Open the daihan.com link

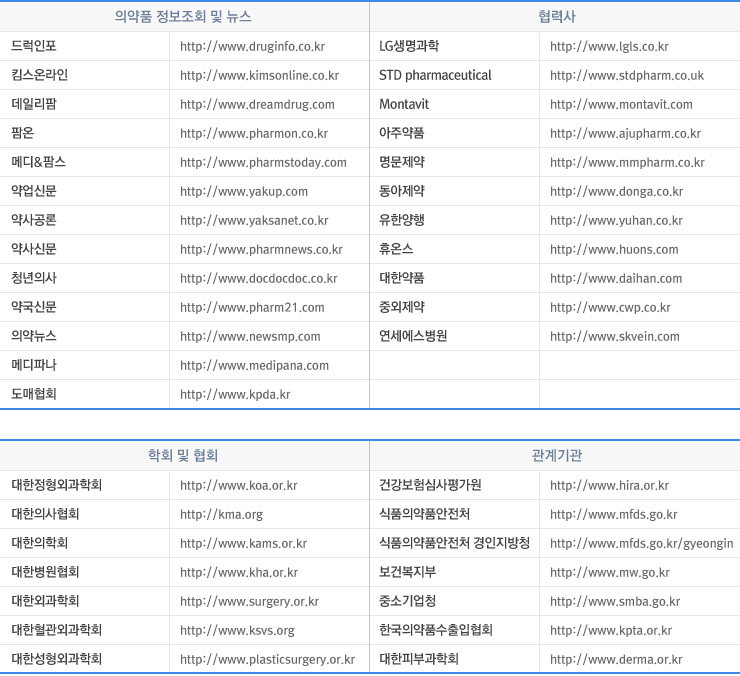[x=616, y=279]
